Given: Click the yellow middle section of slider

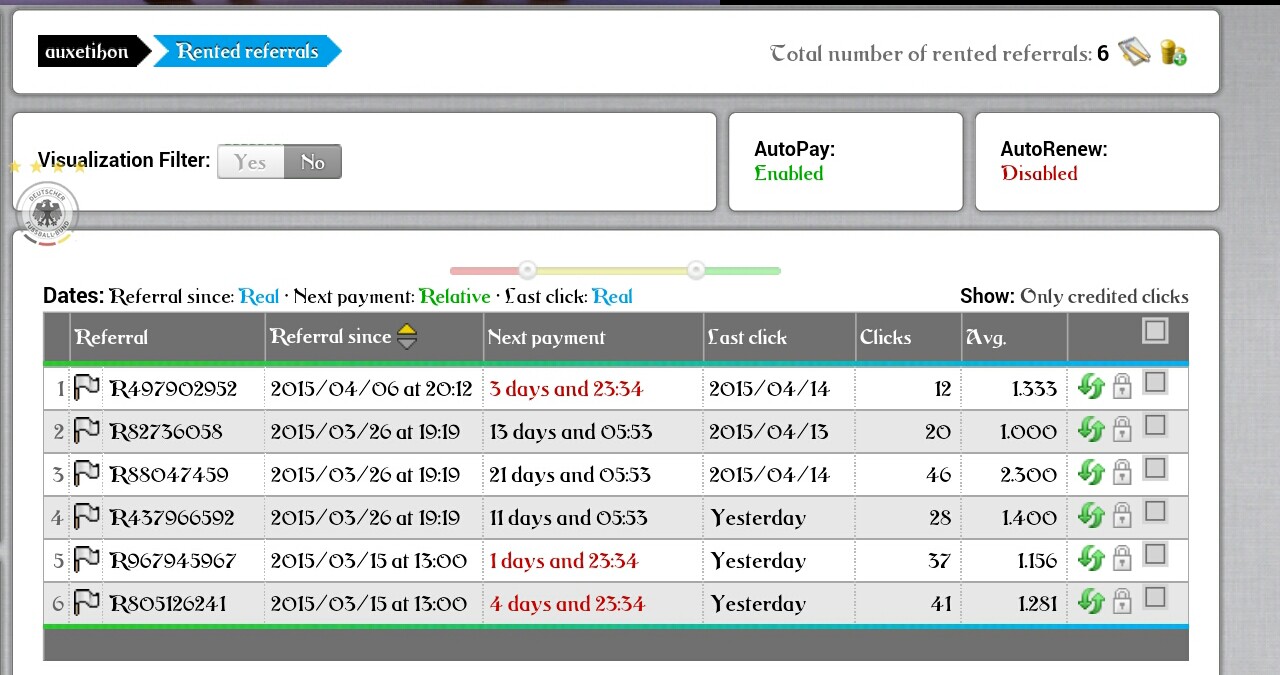Looking at the screenshot, I should pos(612,271).
